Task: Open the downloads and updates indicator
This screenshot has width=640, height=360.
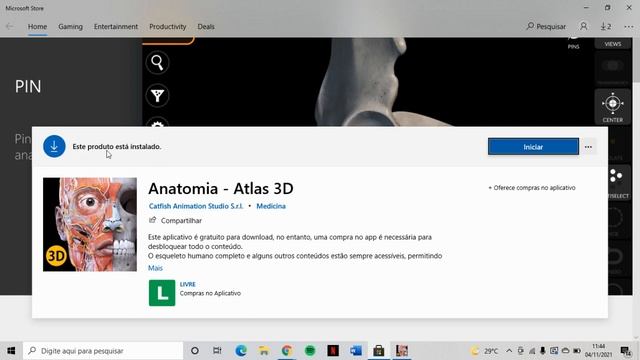Action: pos(606,27)
